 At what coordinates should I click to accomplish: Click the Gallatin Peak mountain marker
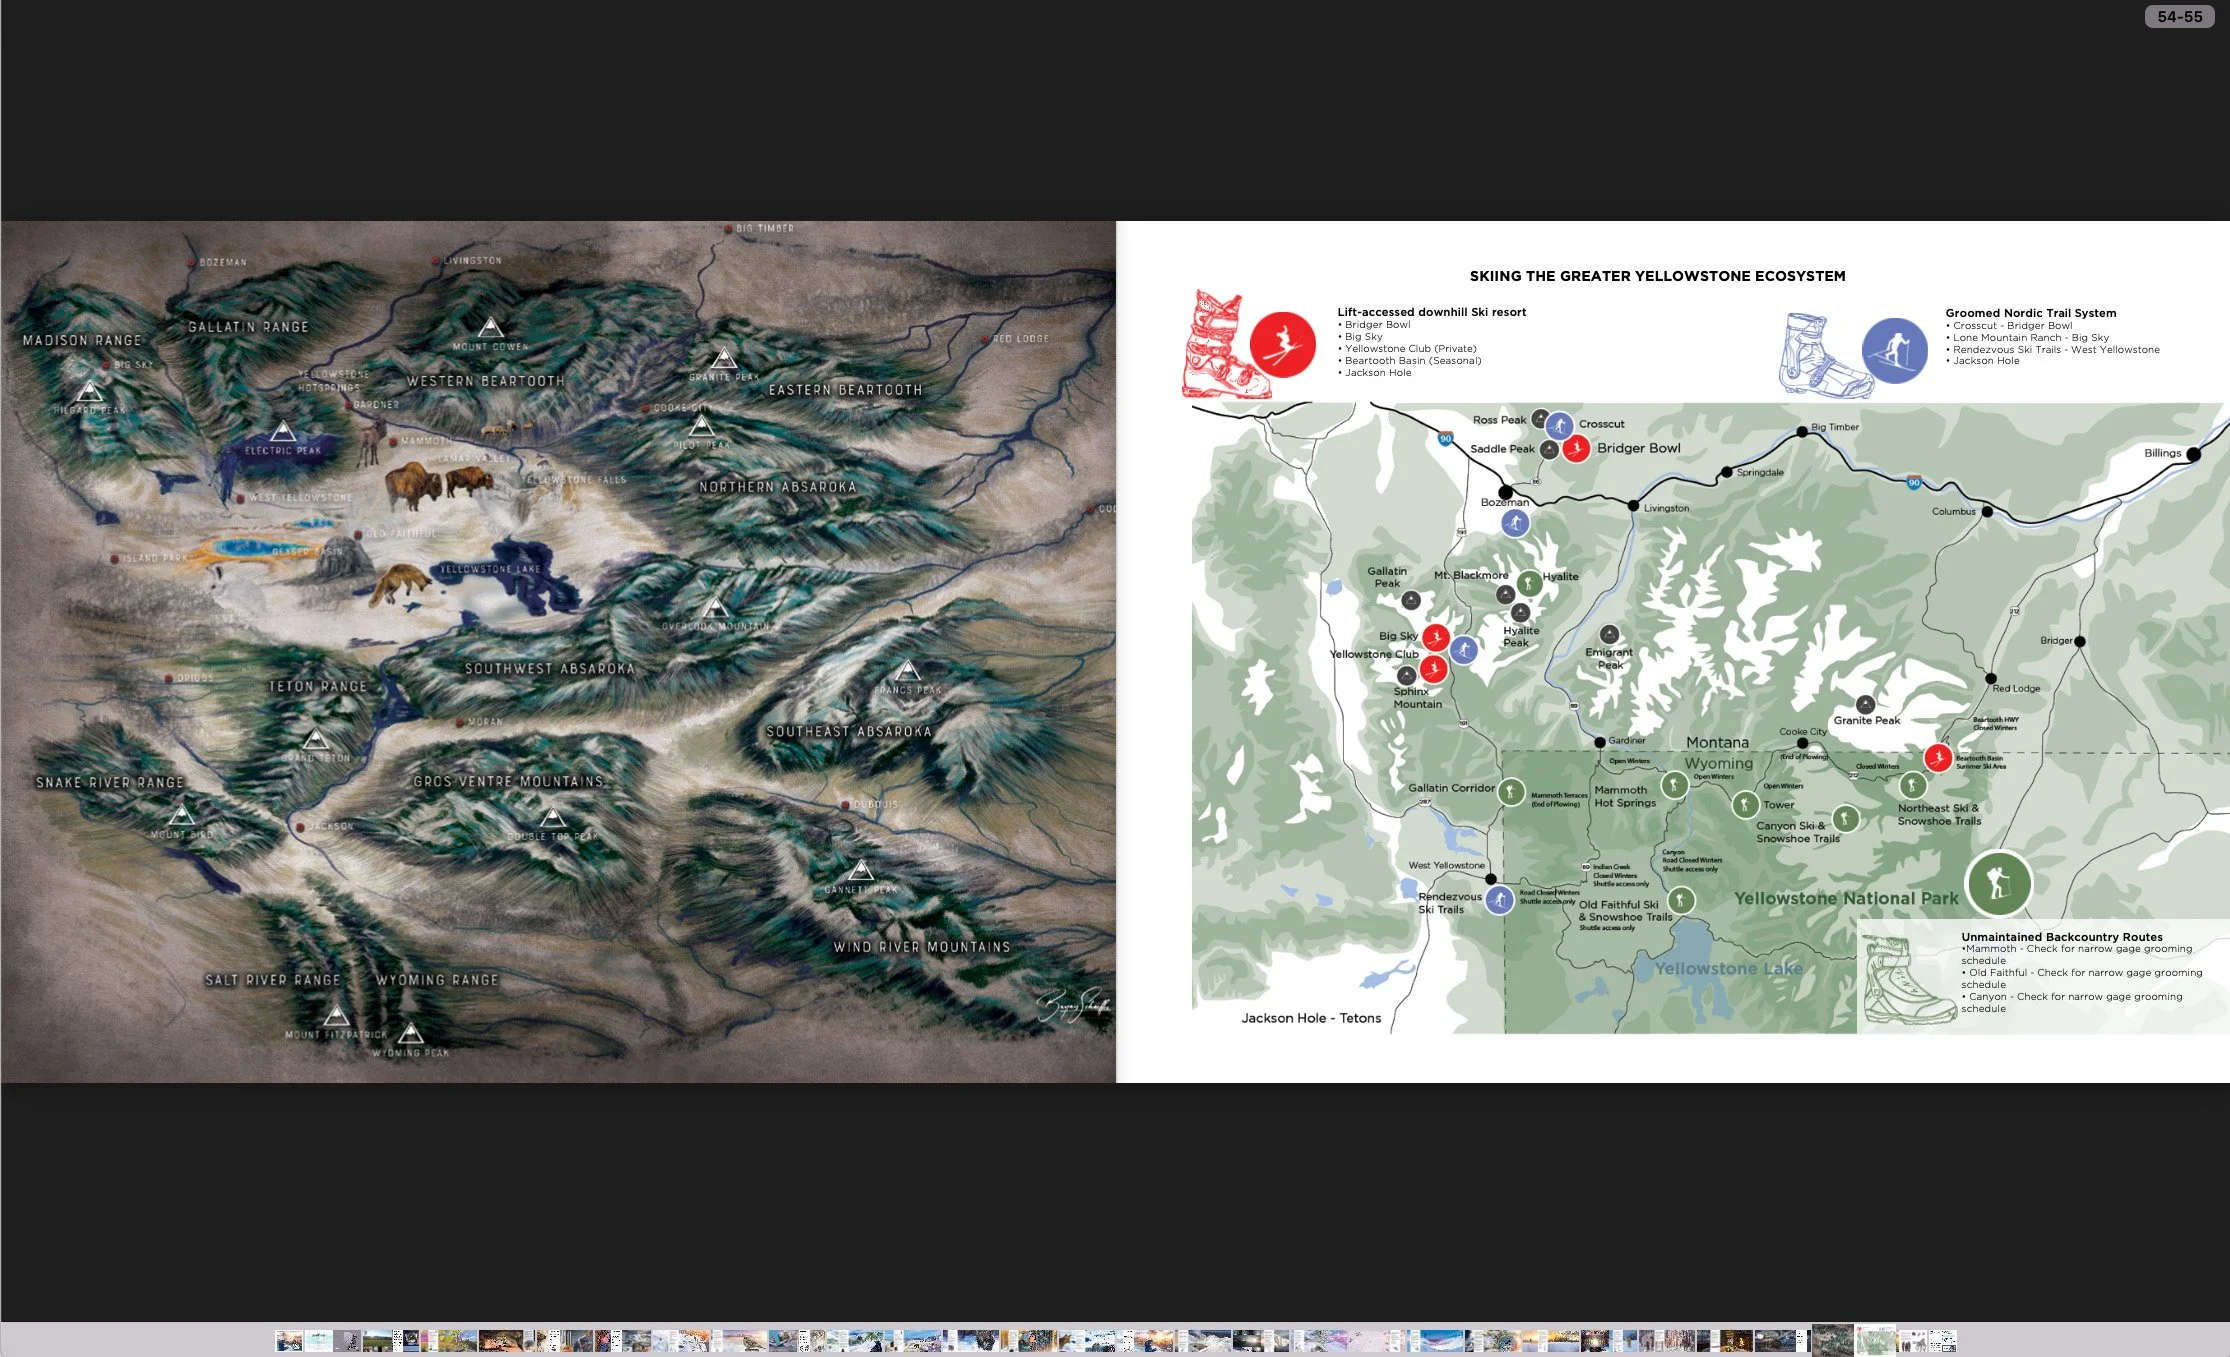[1410, 600]
